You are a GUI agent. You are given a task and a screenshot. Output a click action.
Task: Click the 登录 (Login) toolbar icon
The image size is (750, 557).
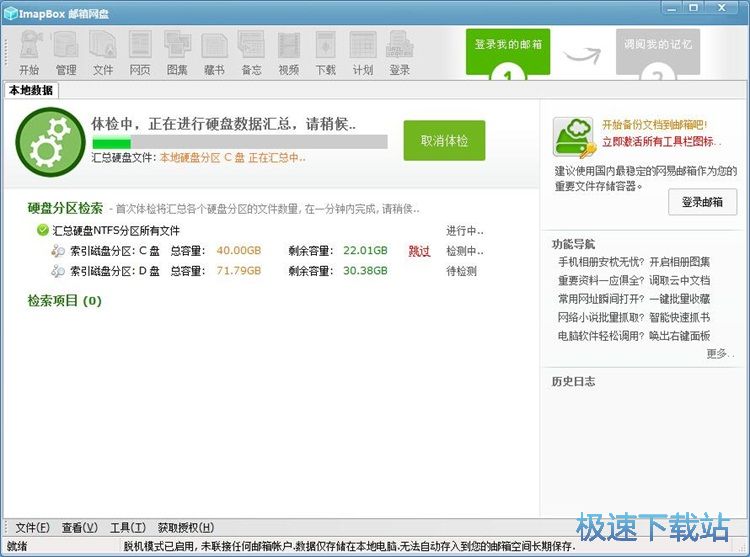(x=399, y=52)
